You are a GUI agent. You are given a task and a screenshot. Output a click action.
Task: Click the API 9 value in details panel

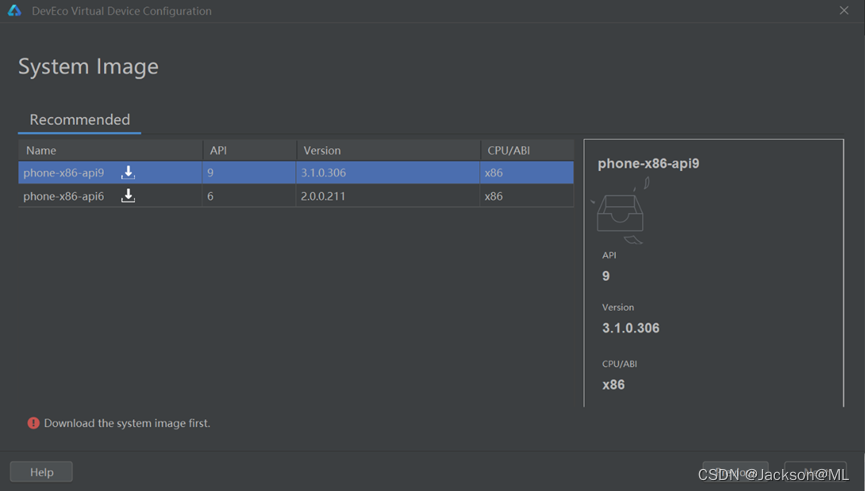pos(606,276)
